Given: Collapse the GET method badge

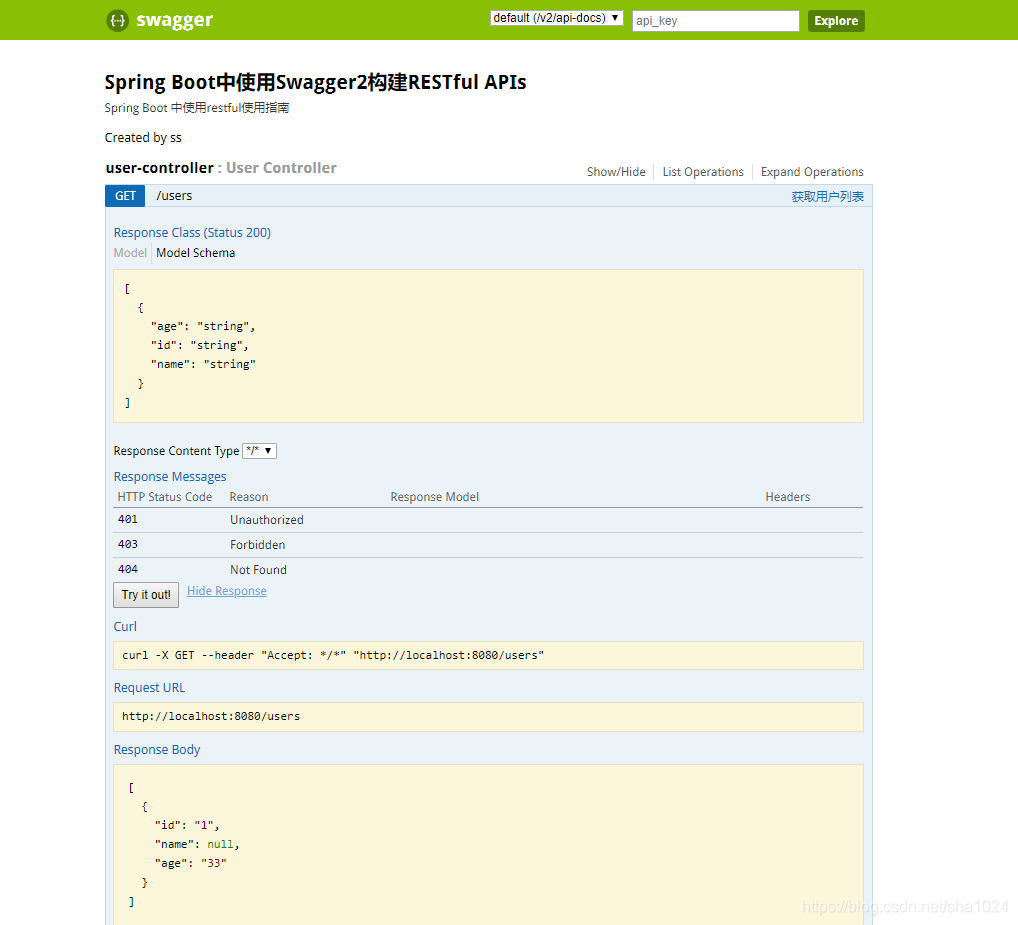Looking at the screenshot, I should click(125, 196).
